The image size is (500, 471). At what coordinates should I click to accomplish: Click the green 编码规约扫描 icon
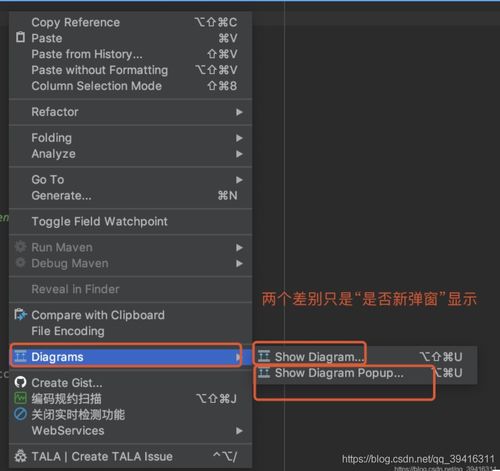click(x=20, y=398)
